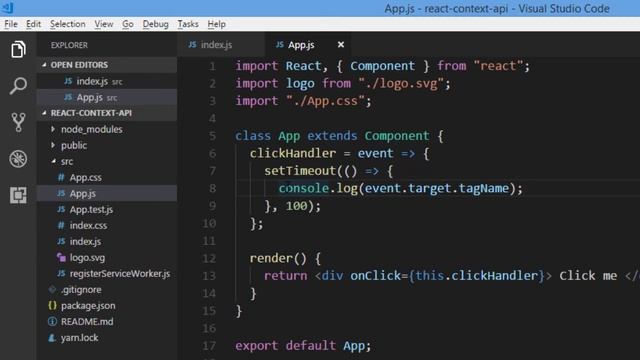The width and height of the screenshot is (640, 360).
Task: Click 'render()' in the code editor
Action: (278, 258)
